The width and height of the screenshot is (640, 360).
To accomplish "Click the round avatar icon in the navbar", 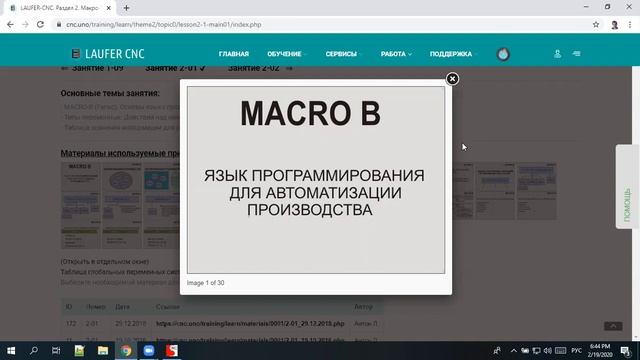I will (503, 54).
